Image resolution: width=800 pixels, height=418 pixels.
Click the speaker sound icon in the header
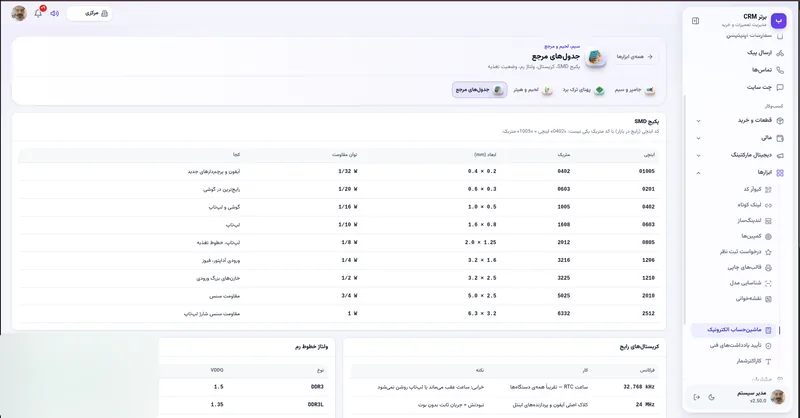55,13
